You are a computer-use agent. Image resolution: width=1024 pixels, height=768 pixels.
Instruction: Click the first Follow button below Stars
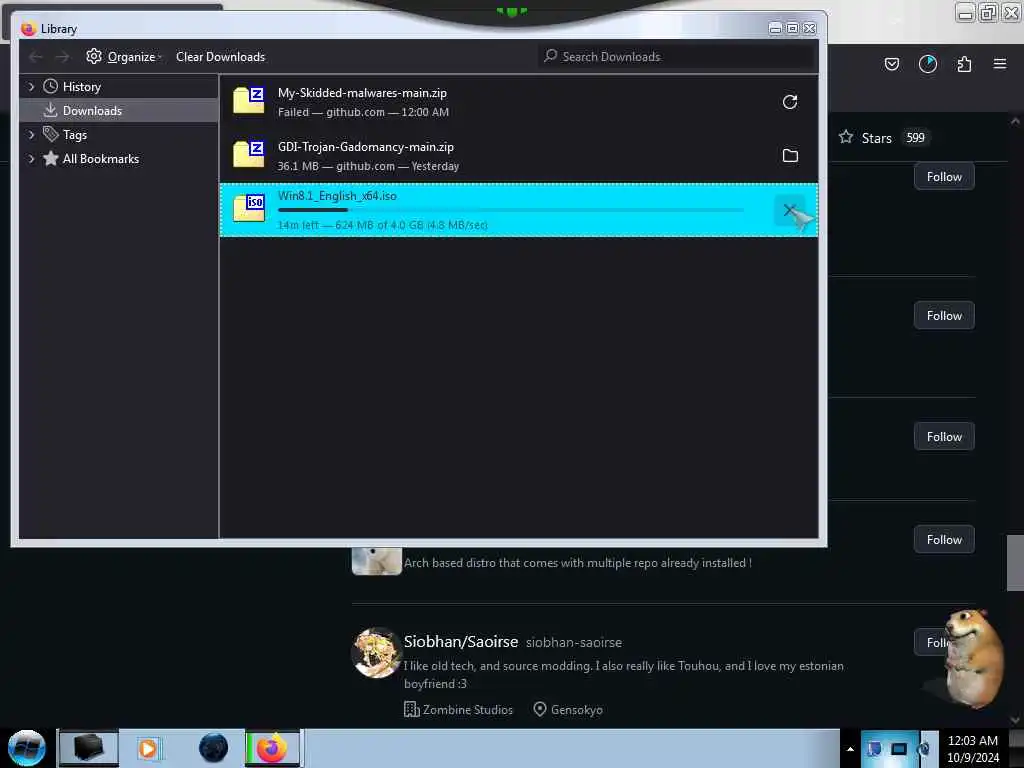[944, 177]
